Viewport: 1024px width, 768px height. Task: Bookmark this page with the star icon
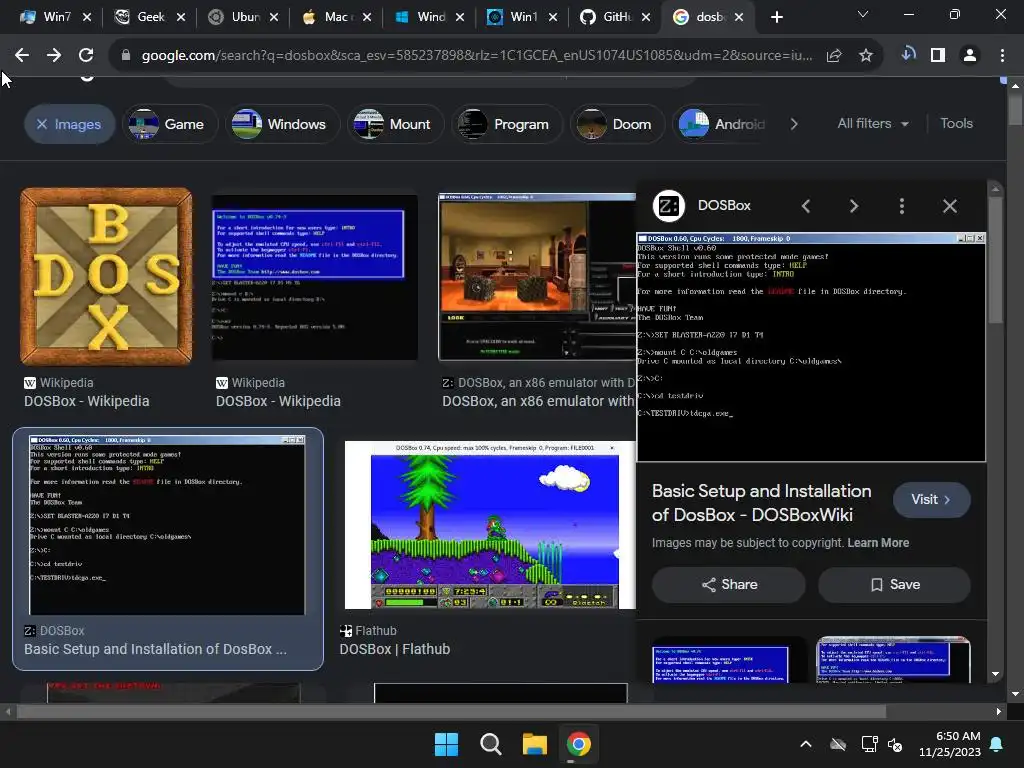[866, 56]
